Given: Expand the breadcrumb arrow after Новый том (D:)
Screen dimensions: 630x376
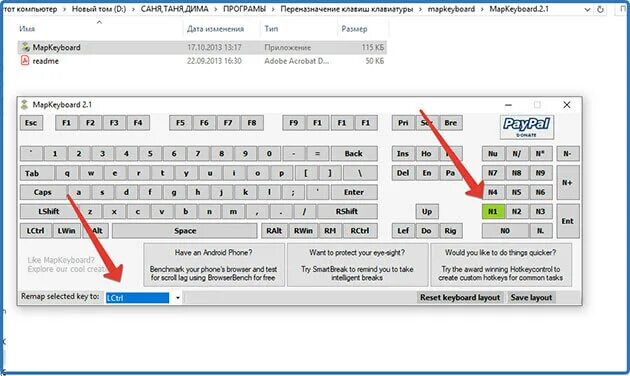Looking at the screenshot, I should coord(133,9).
